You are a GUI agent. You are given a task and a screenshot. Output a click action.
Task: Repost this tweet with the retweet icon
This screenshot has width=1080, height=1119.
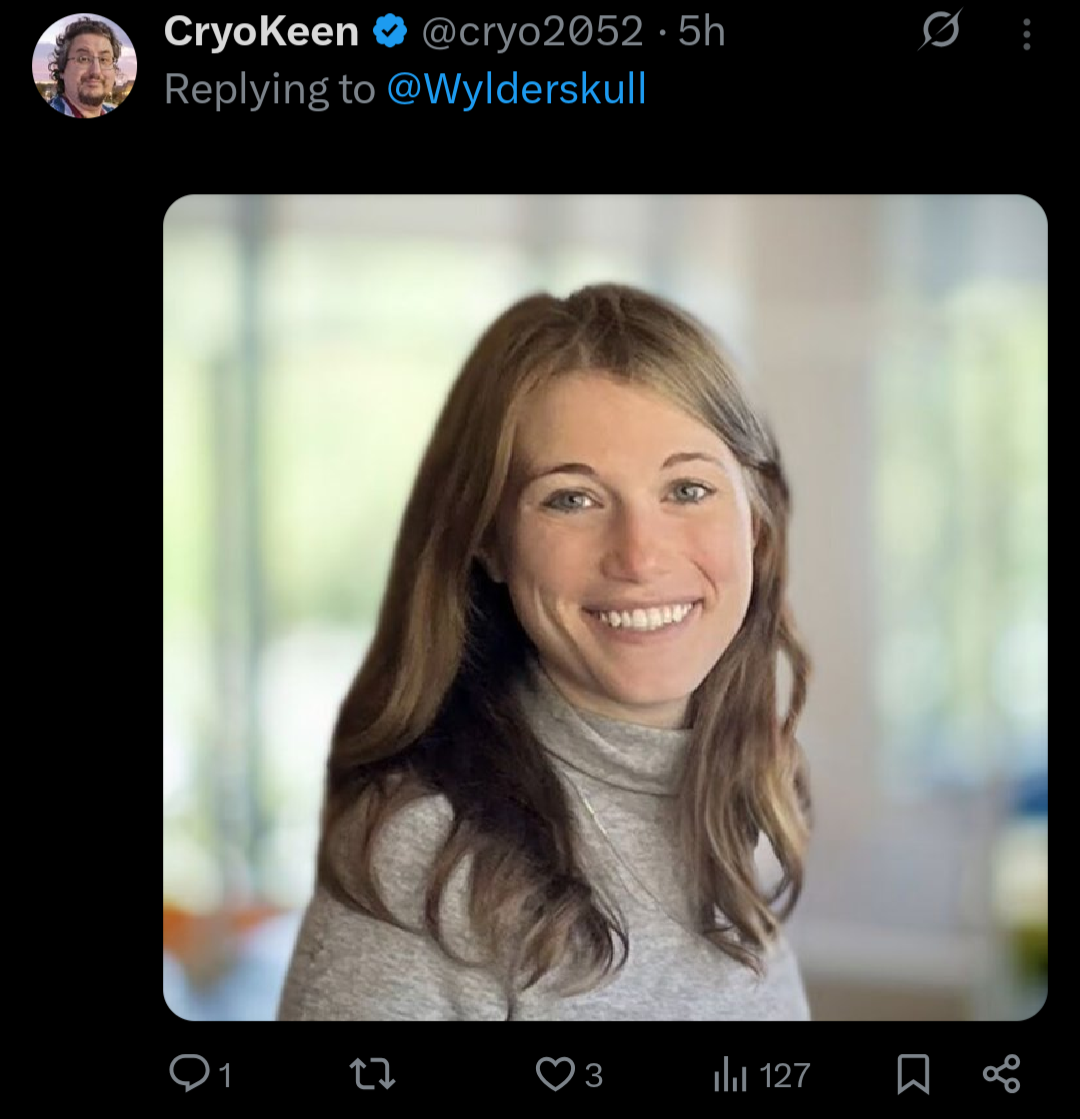pyautogui.click(x=372, y=1074)
